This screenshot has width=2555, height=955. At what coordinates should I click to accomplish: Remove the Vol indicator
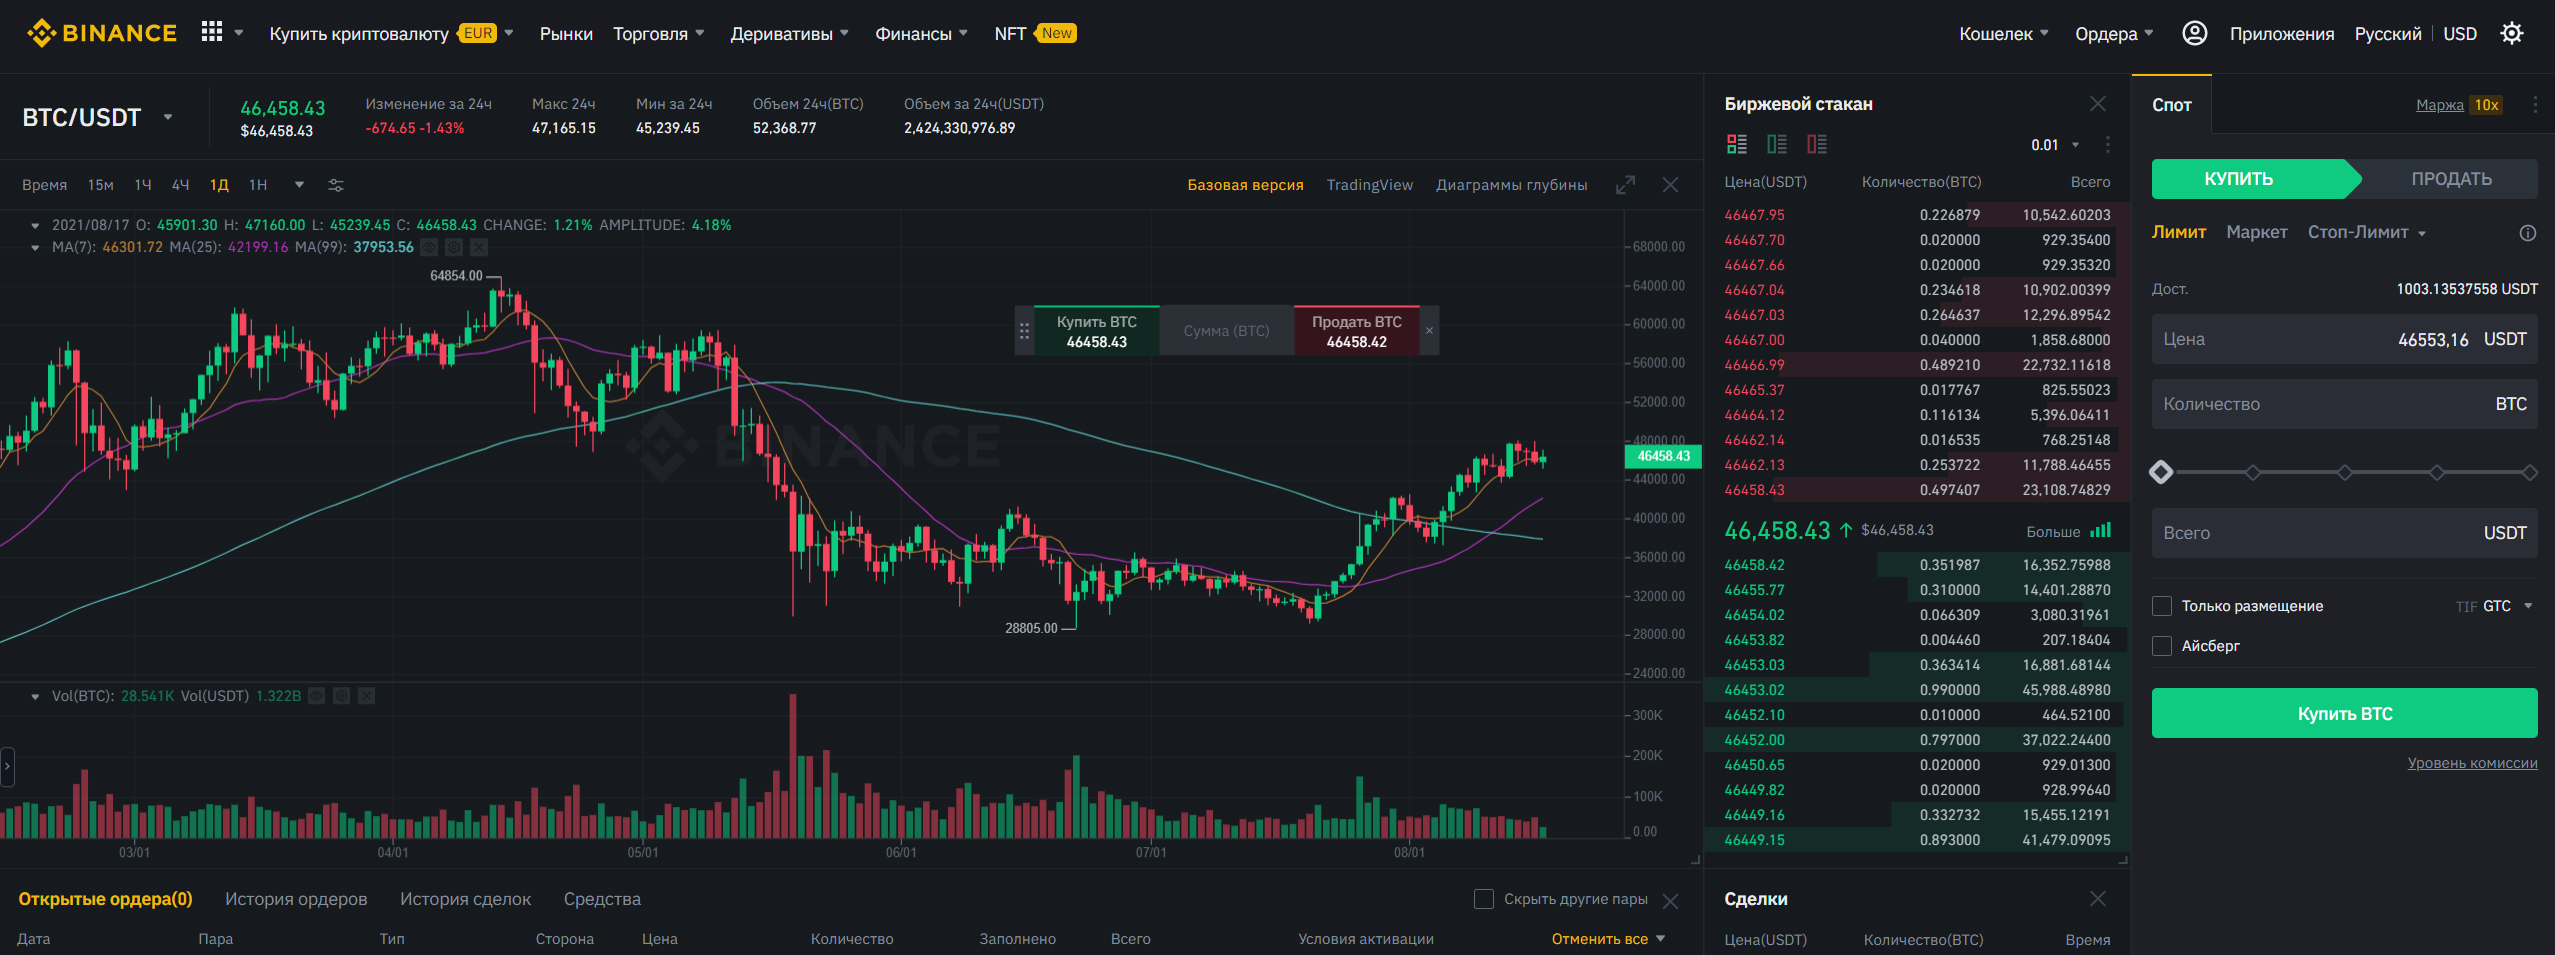tap(367, 696)
